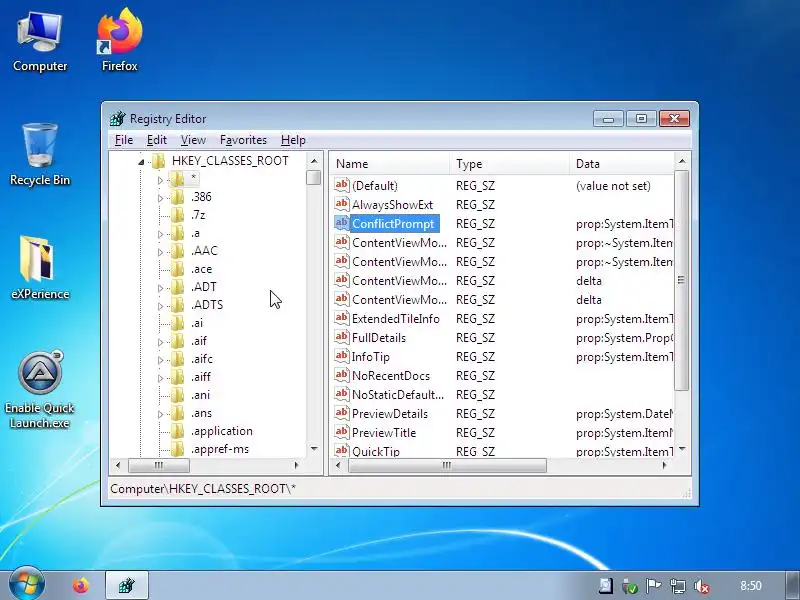Click the first tray icon left of the green check

coord(605,586)
